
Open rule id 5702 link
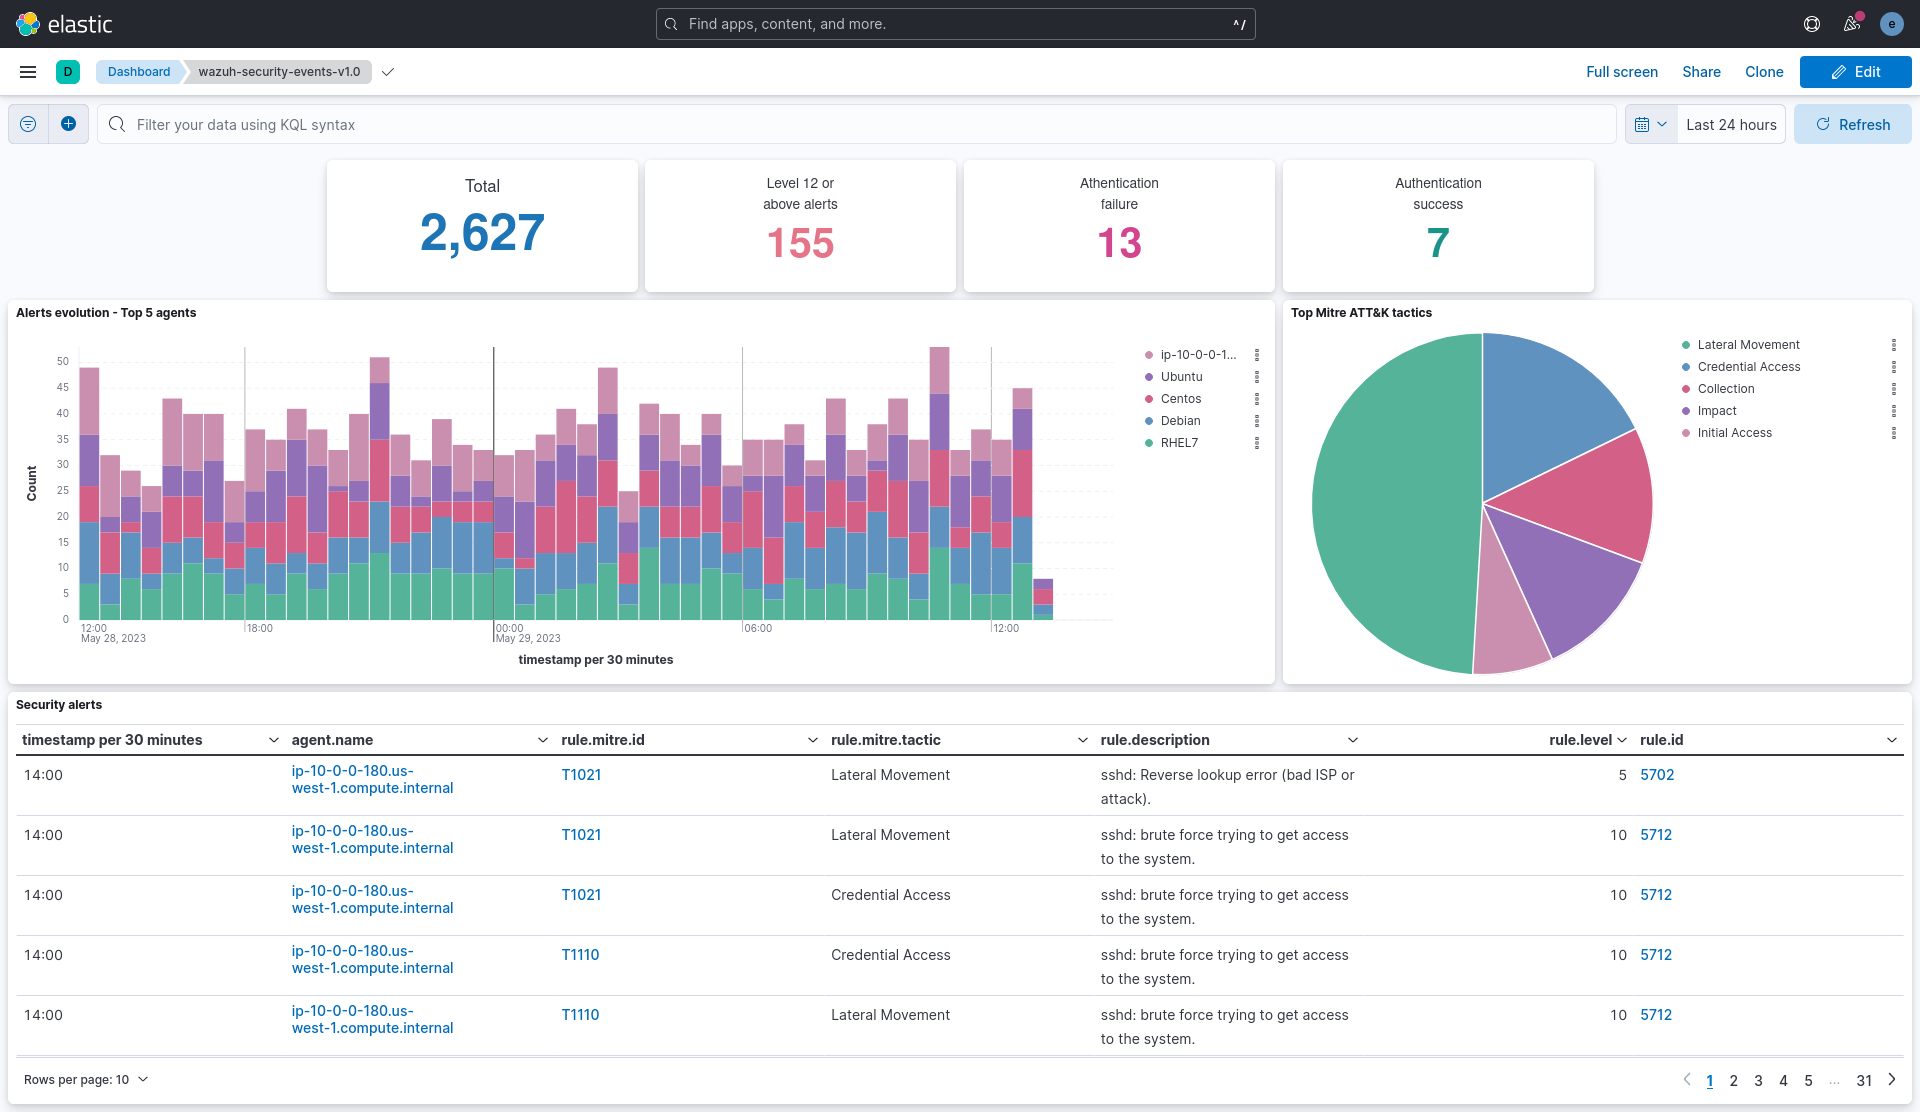[x=1657, y=775]
